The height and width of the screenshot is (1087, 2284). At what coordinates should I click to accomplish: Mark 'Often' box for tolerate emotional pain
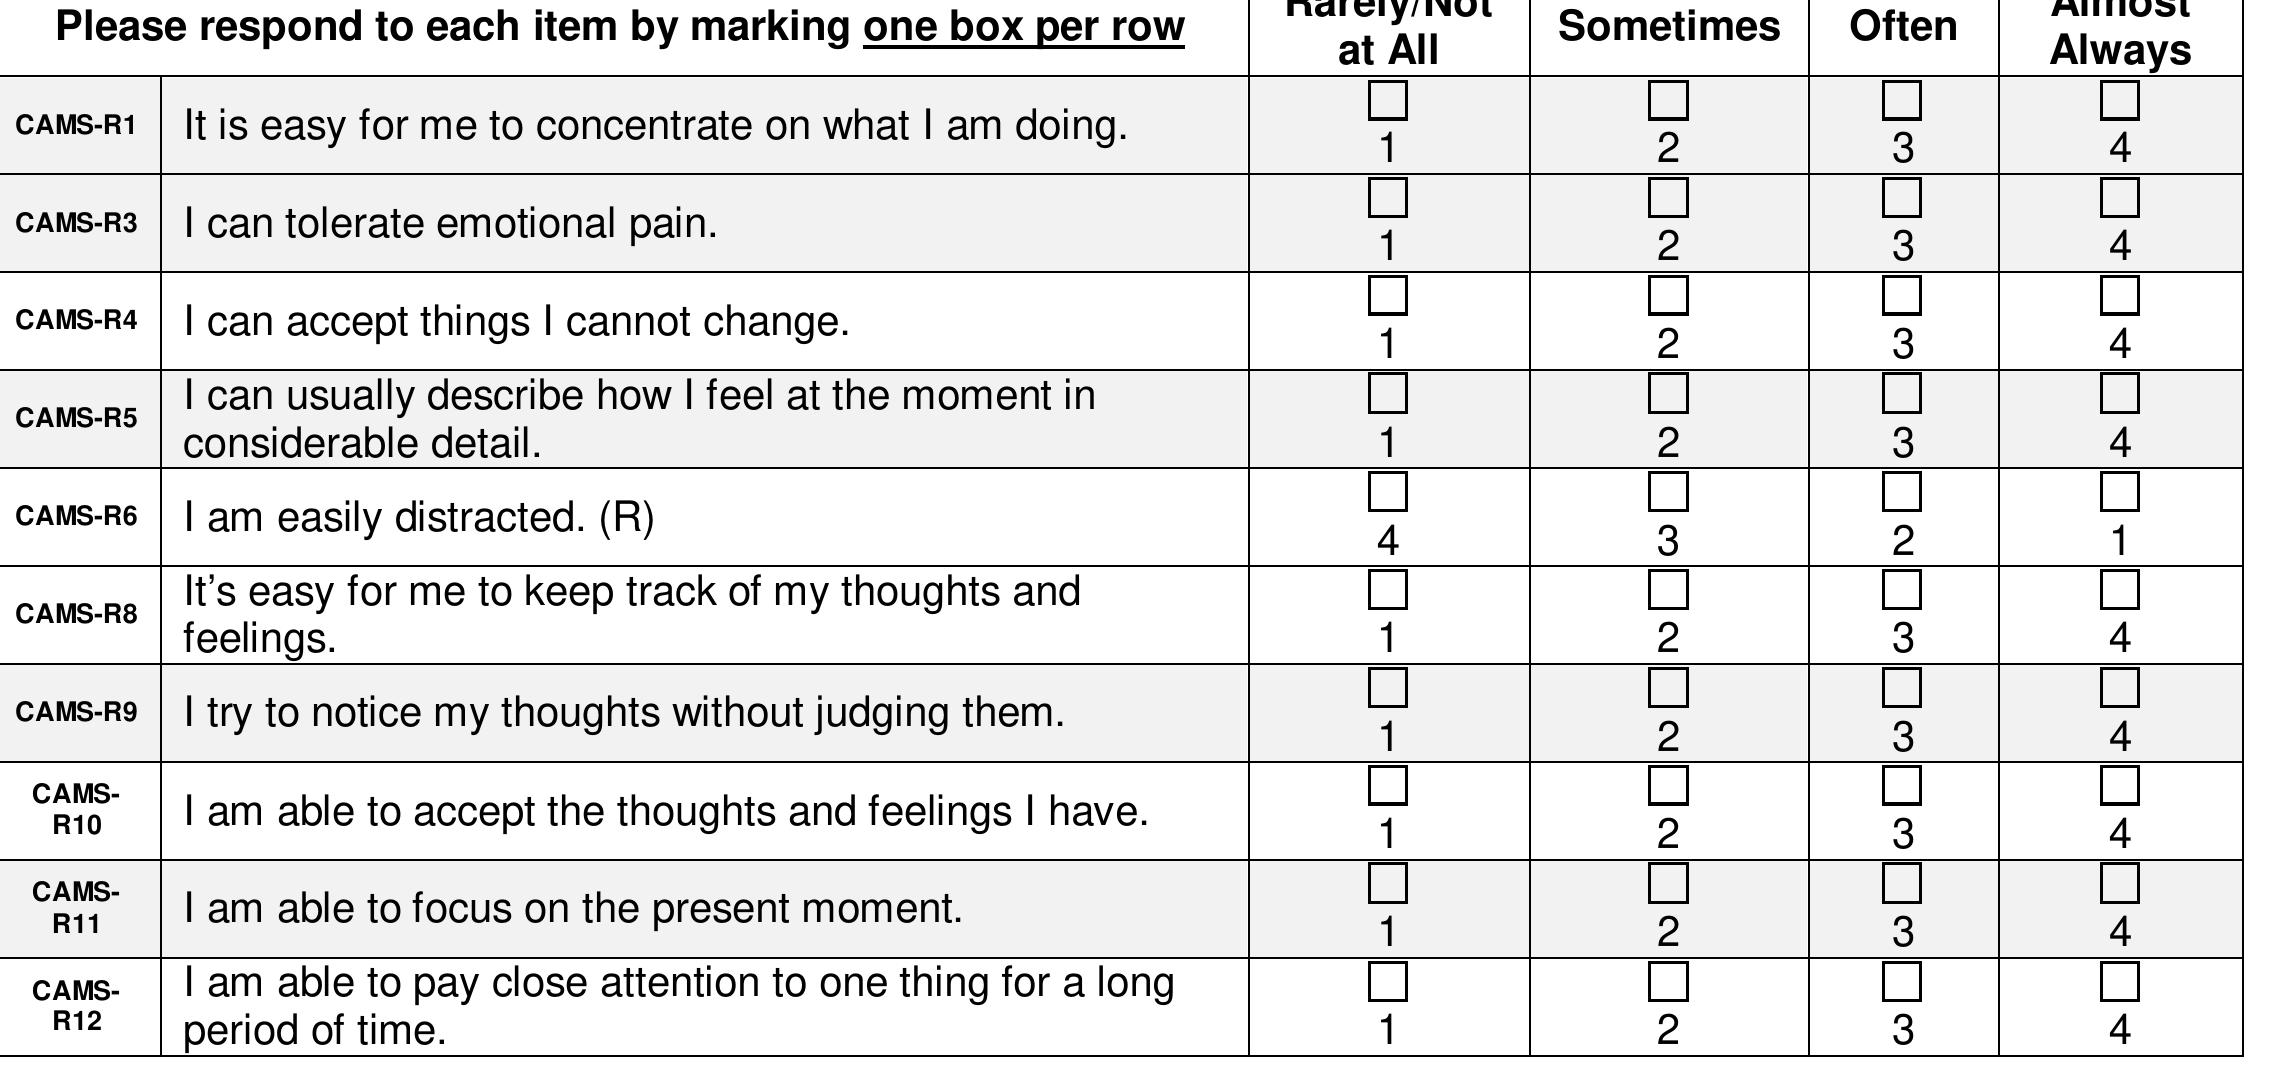point(1901,197)
